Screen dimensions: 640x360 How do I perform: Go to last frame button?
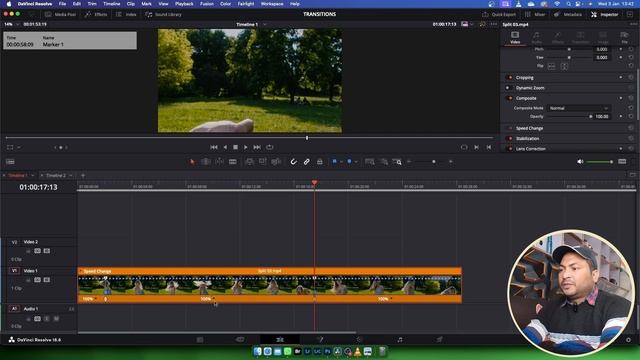coord(257,147)
